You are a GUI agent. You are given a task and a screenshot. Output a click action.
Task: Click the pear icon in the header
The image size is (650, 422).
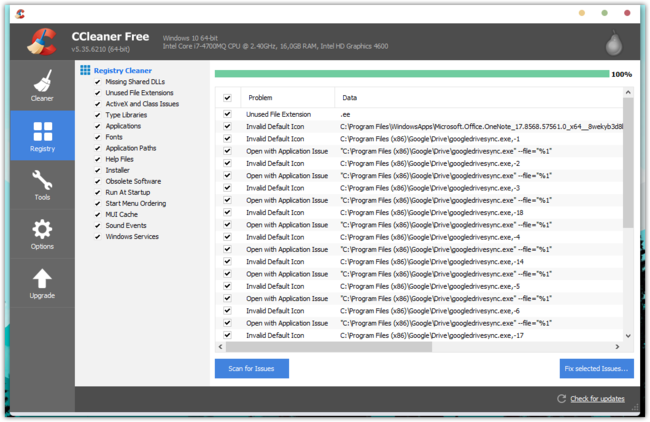[614, 42]
